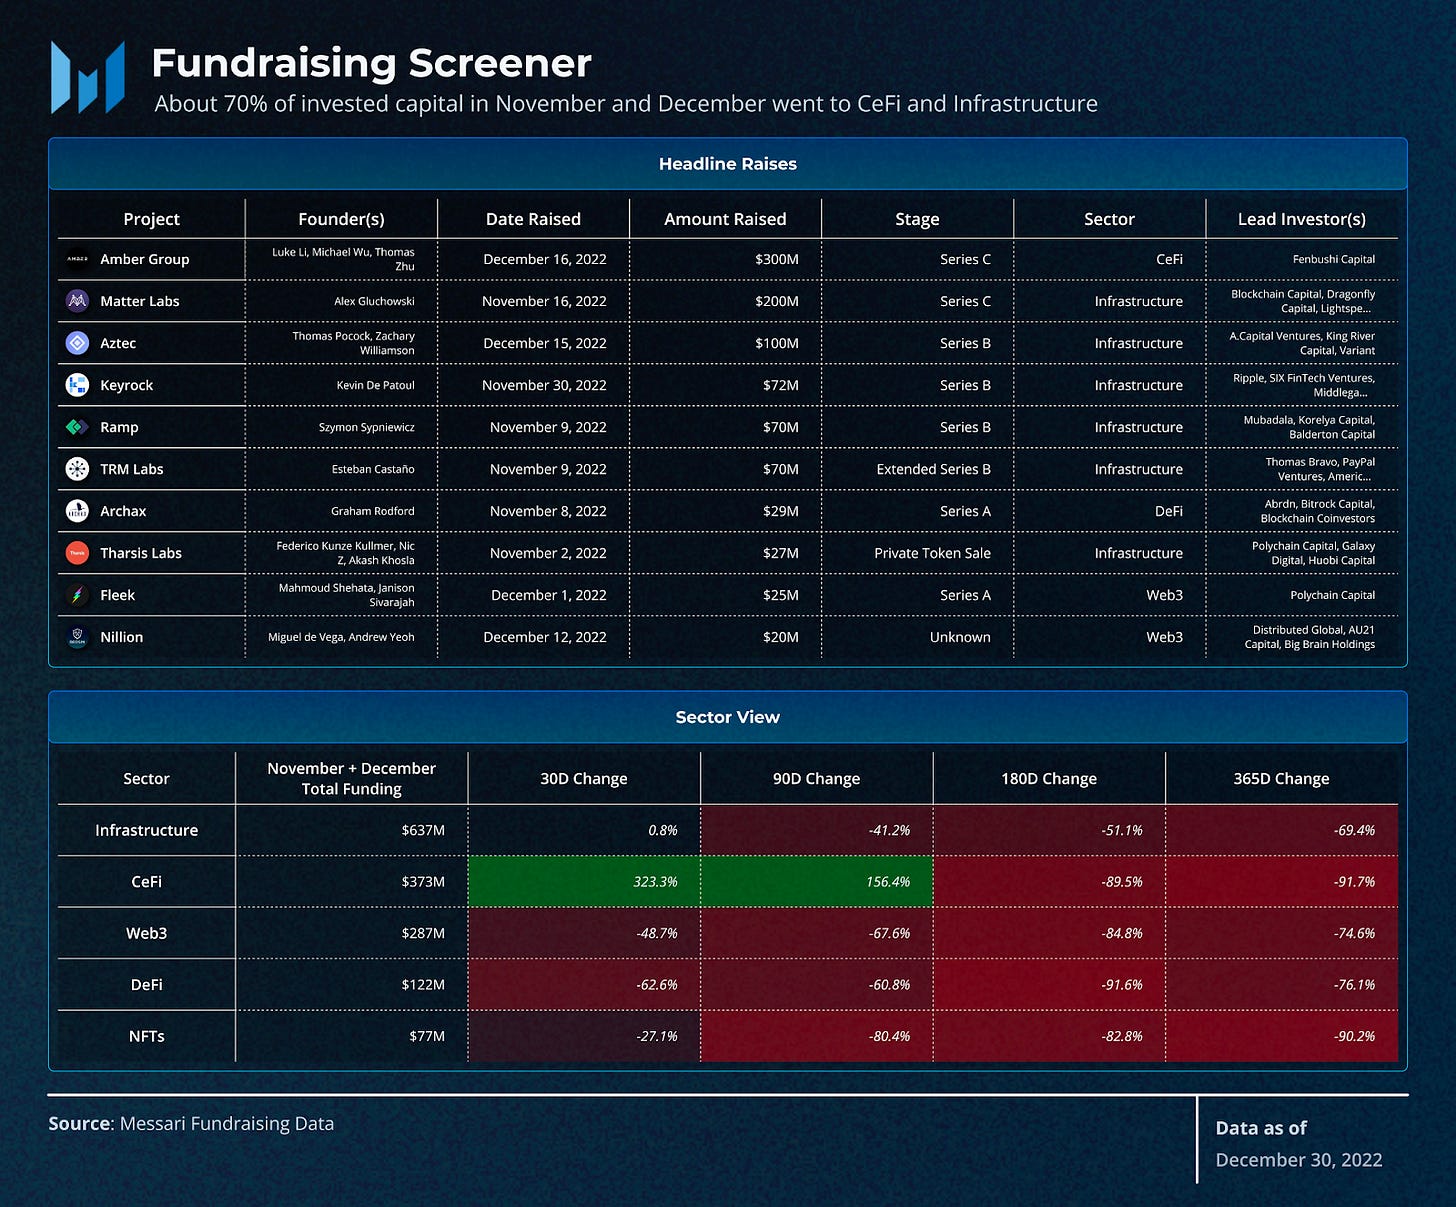1456x1207 pixels.
Task: Select the Headline Raises section header
Action: point(728,164)
